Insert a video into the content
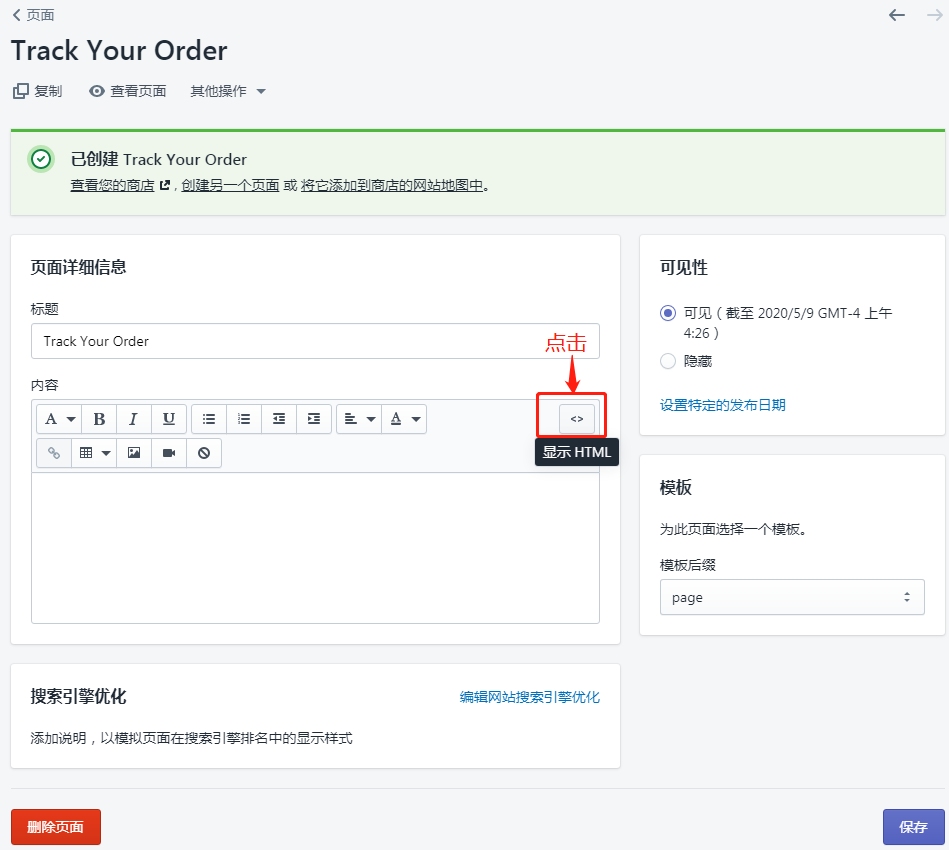The width and height of the screenshot is (949, 850). 168,452
